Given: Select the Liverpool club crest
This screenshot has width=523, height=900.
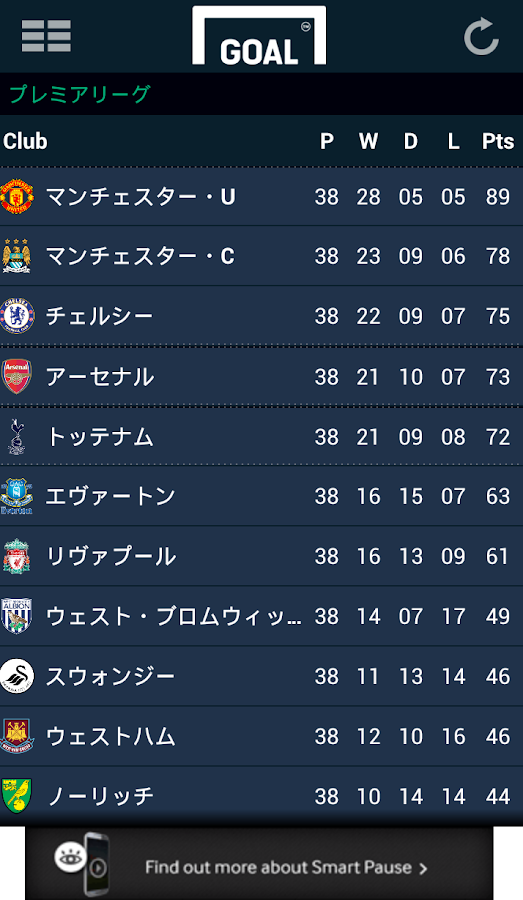Looking at the screenshot, I should pos(17,556).
